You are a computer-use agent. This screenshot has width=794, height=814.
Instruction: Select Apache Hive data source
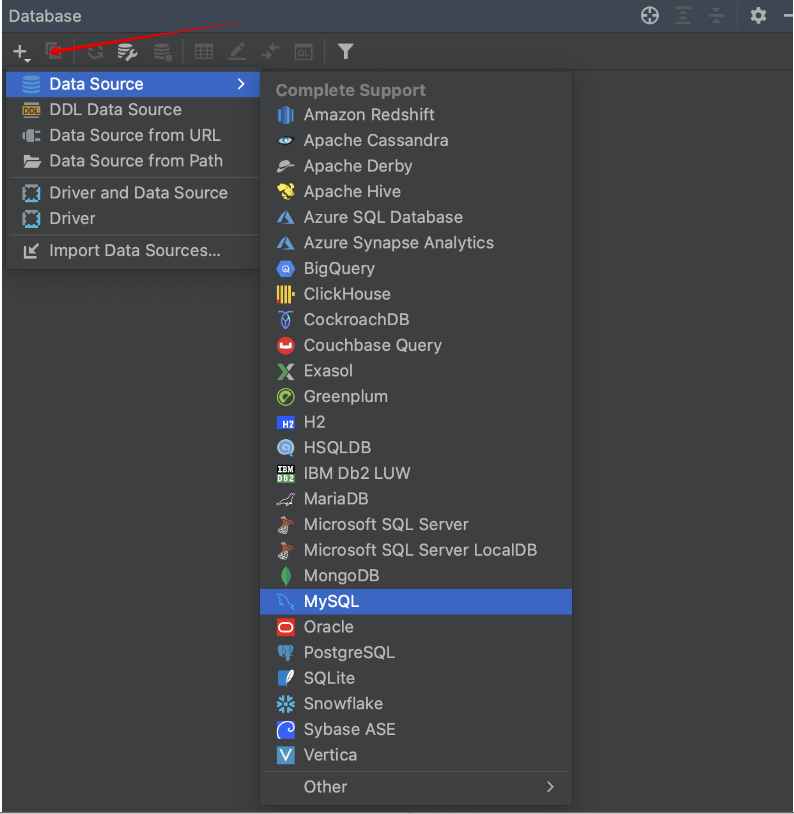click(x=416, y=192)
